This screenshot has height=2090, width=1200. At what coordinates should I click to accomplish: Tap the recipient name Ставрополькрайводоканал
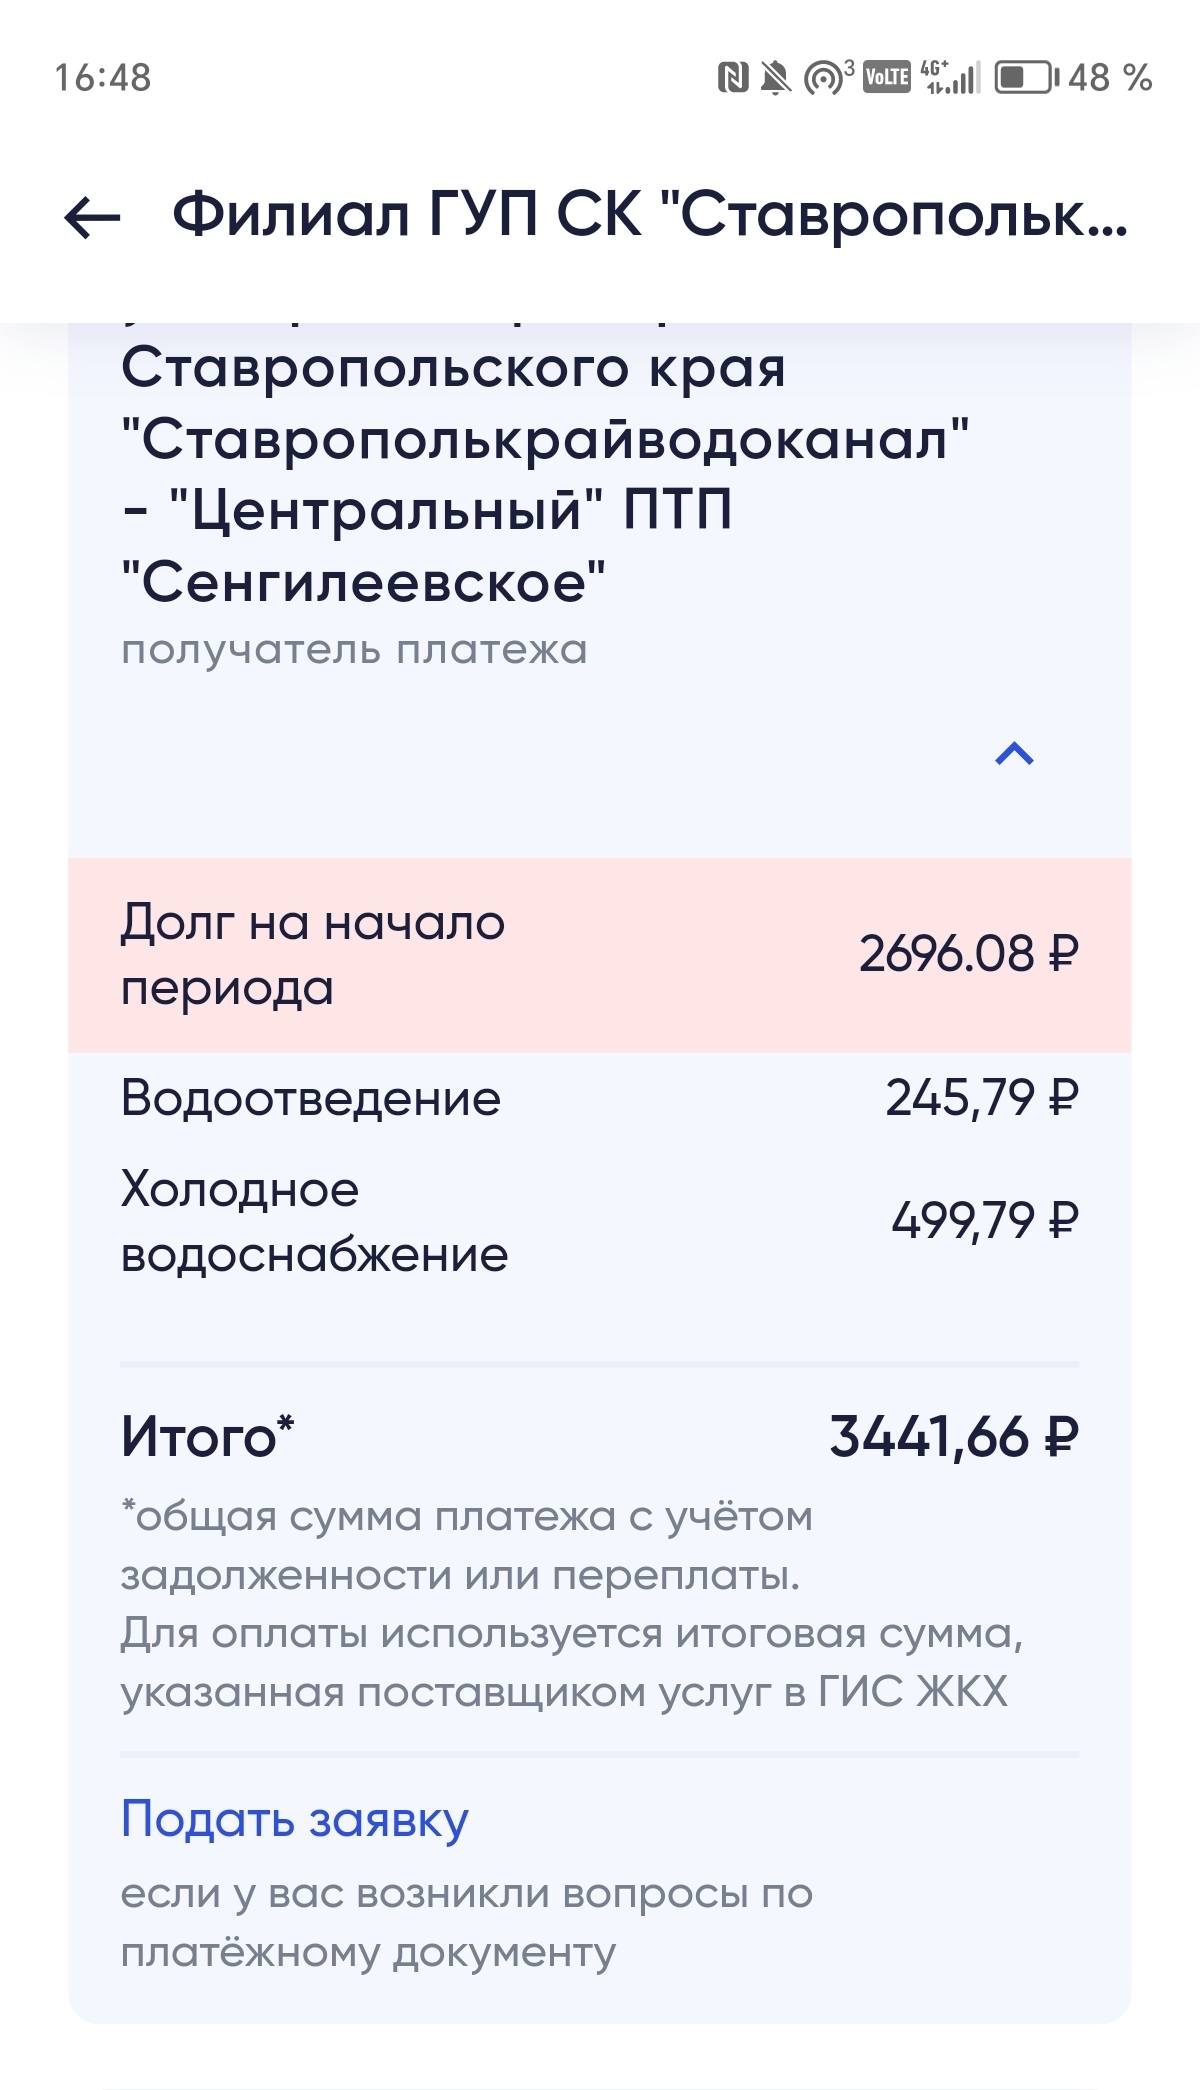(x=545, y=439)
